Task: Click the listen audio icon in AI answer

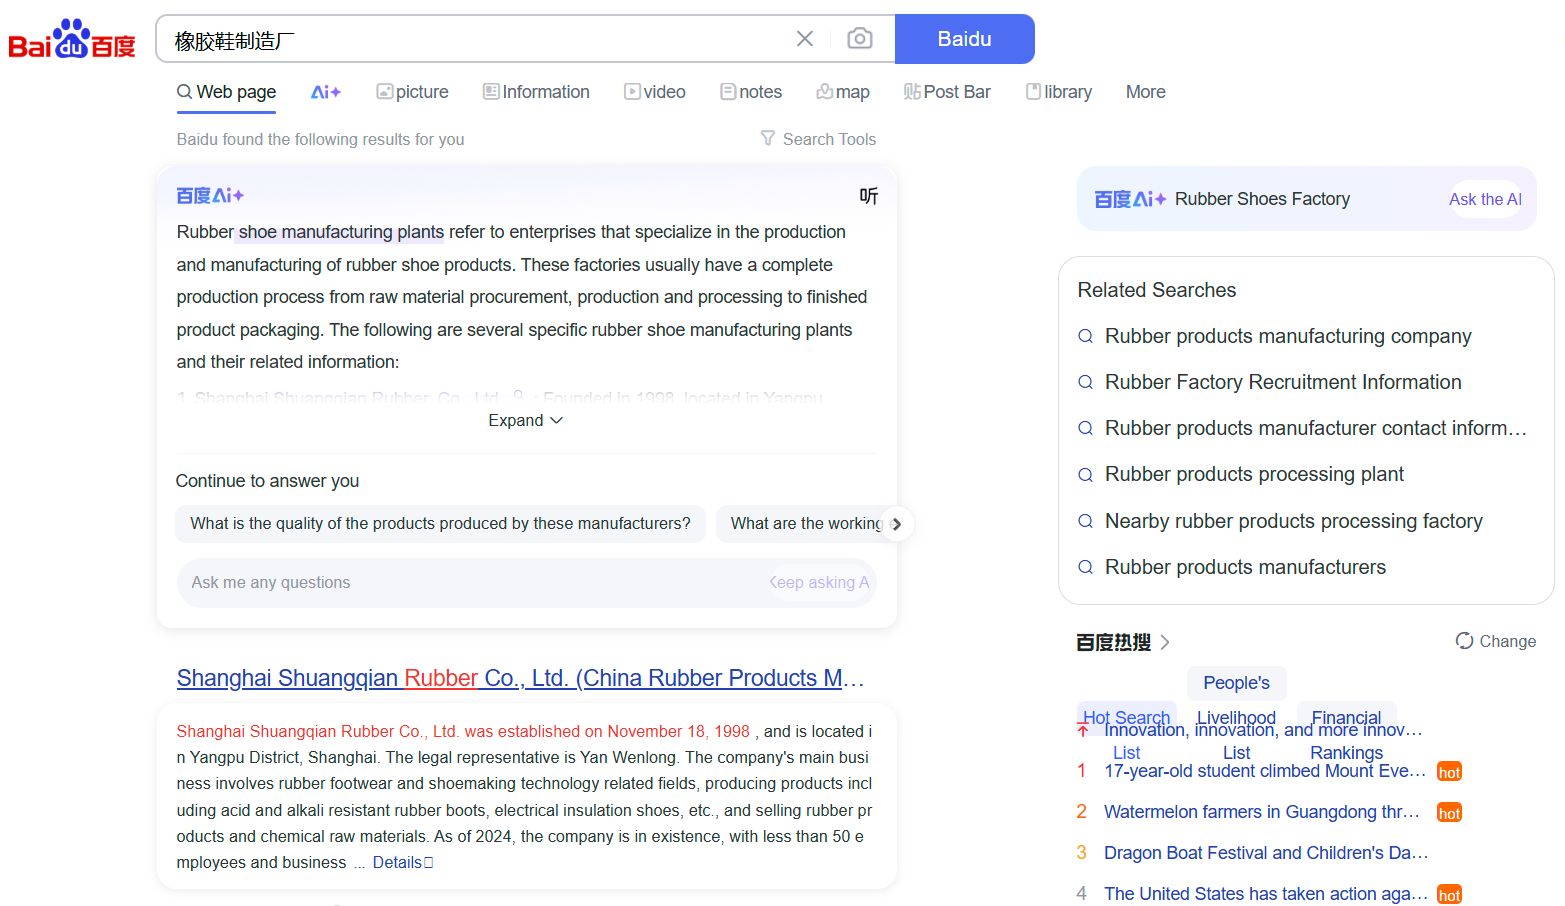Action: pyautogui.click(x=868, y=196)
